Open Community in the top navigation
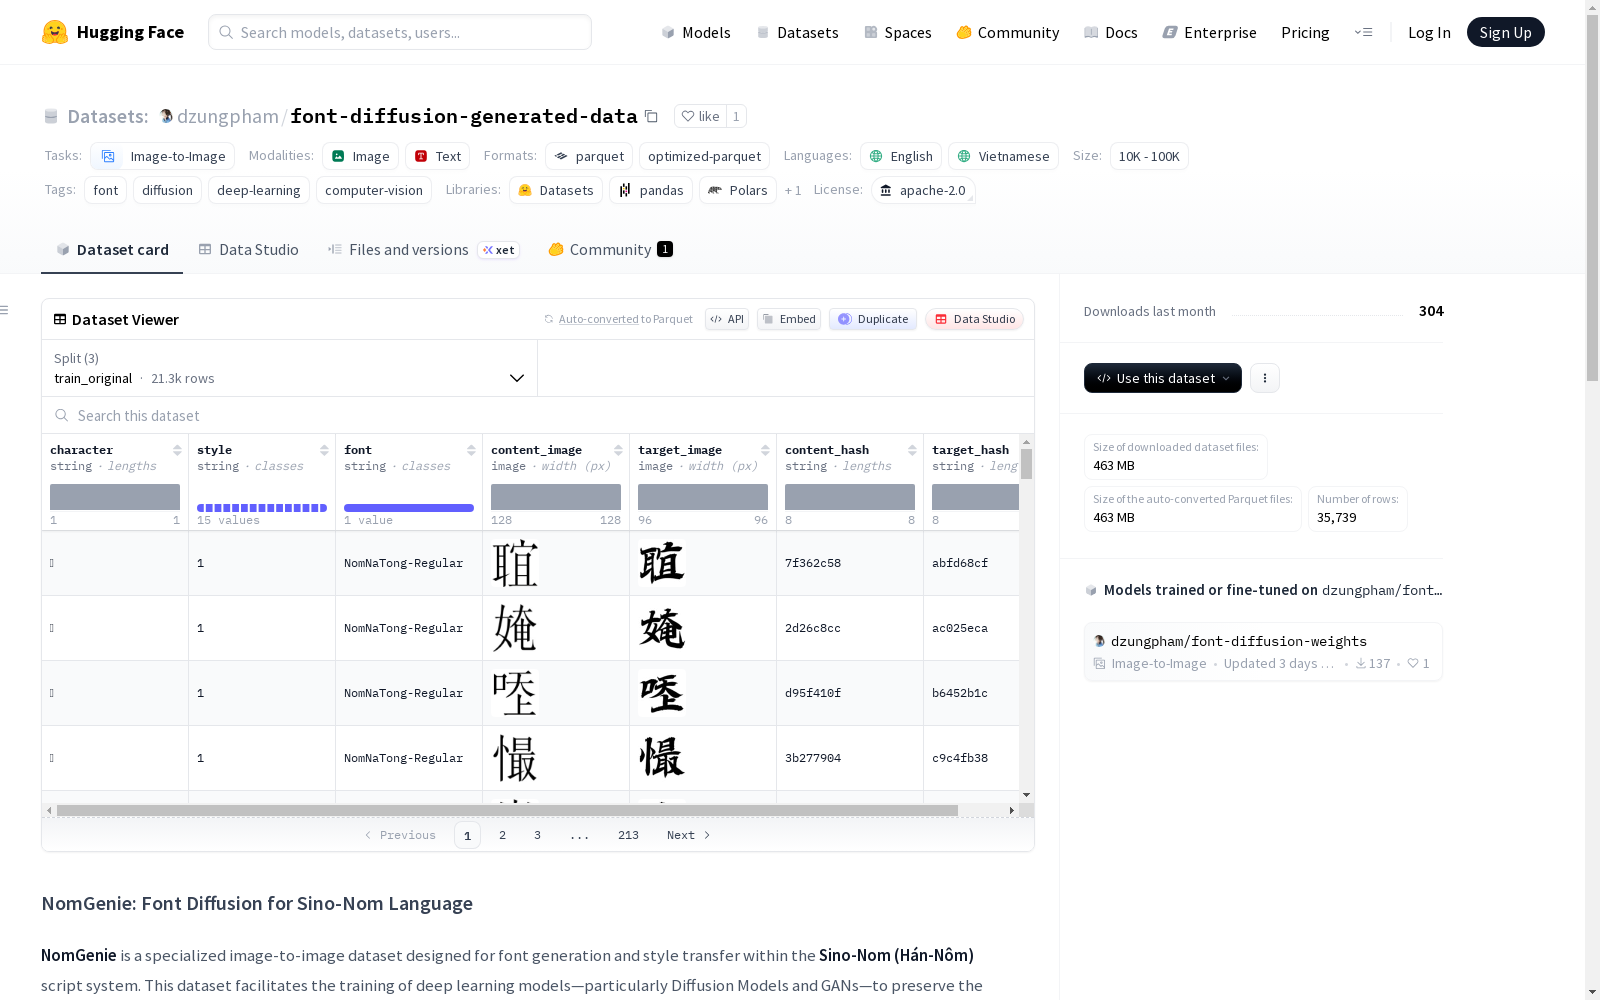This screenshot has width=1600, height=1000. [1008, 32]
